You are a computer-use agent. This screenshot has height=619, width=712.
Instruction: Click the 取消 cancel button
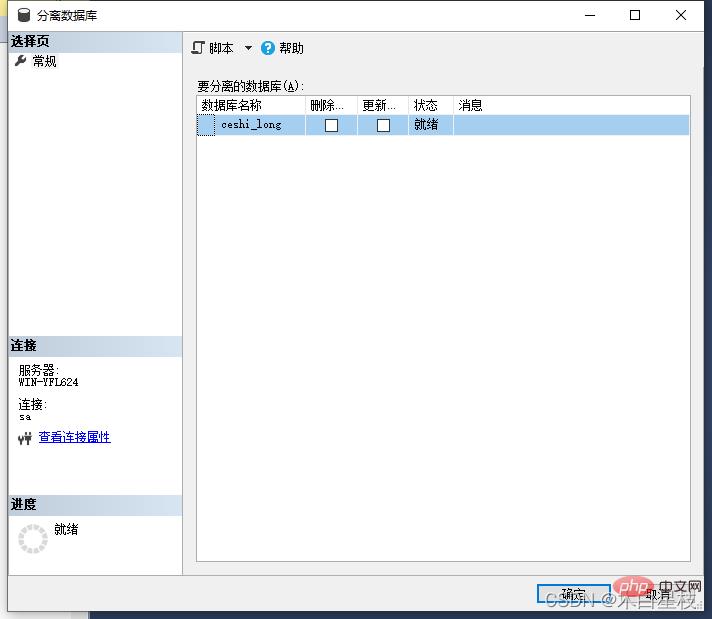658,594
